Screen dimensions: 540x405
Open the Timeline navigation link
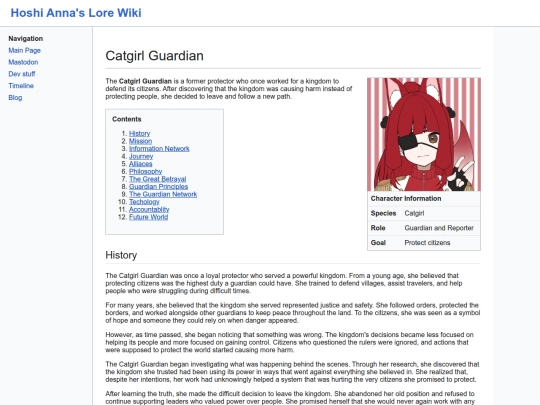tap(21, 85)
